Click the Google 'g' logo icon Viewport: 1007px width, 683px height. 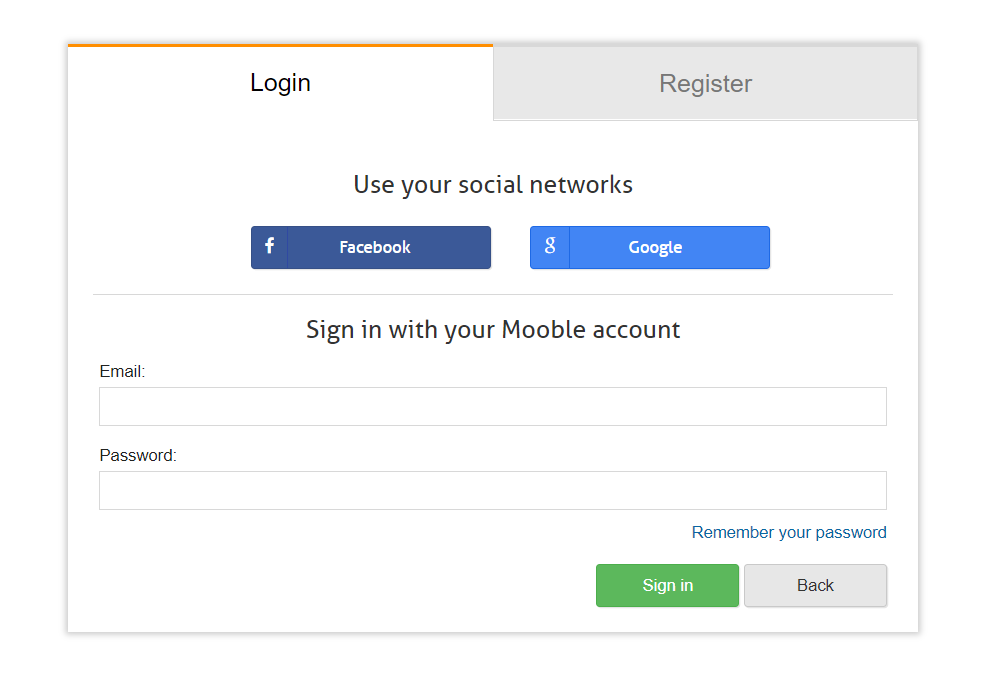pyautogui.click(x=550, y=245)
